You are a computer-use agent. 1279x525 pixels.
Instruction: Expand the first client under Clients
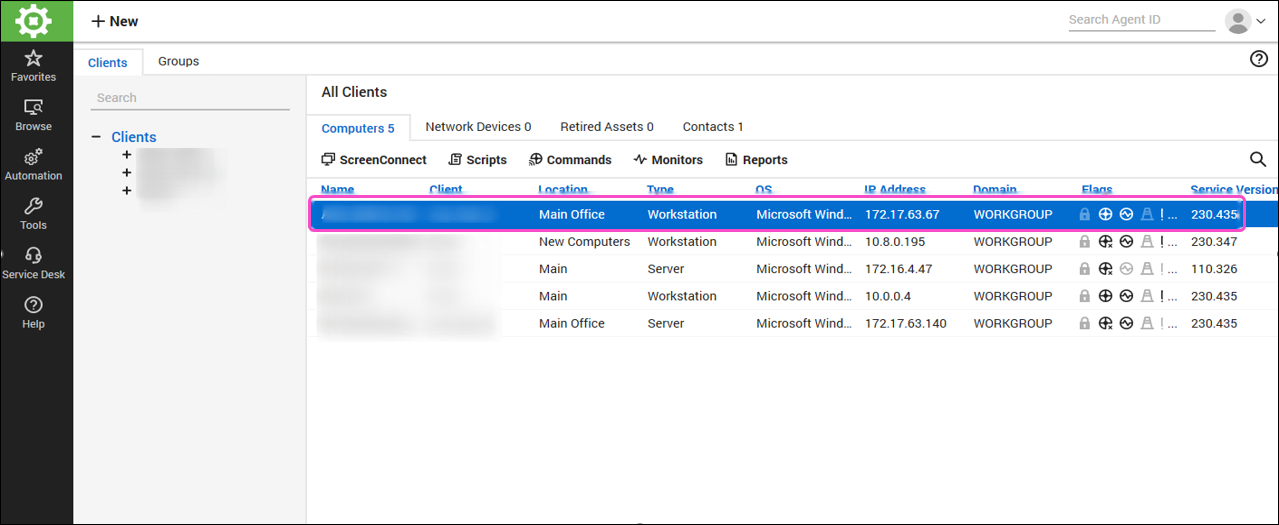(x=127, y=155)
